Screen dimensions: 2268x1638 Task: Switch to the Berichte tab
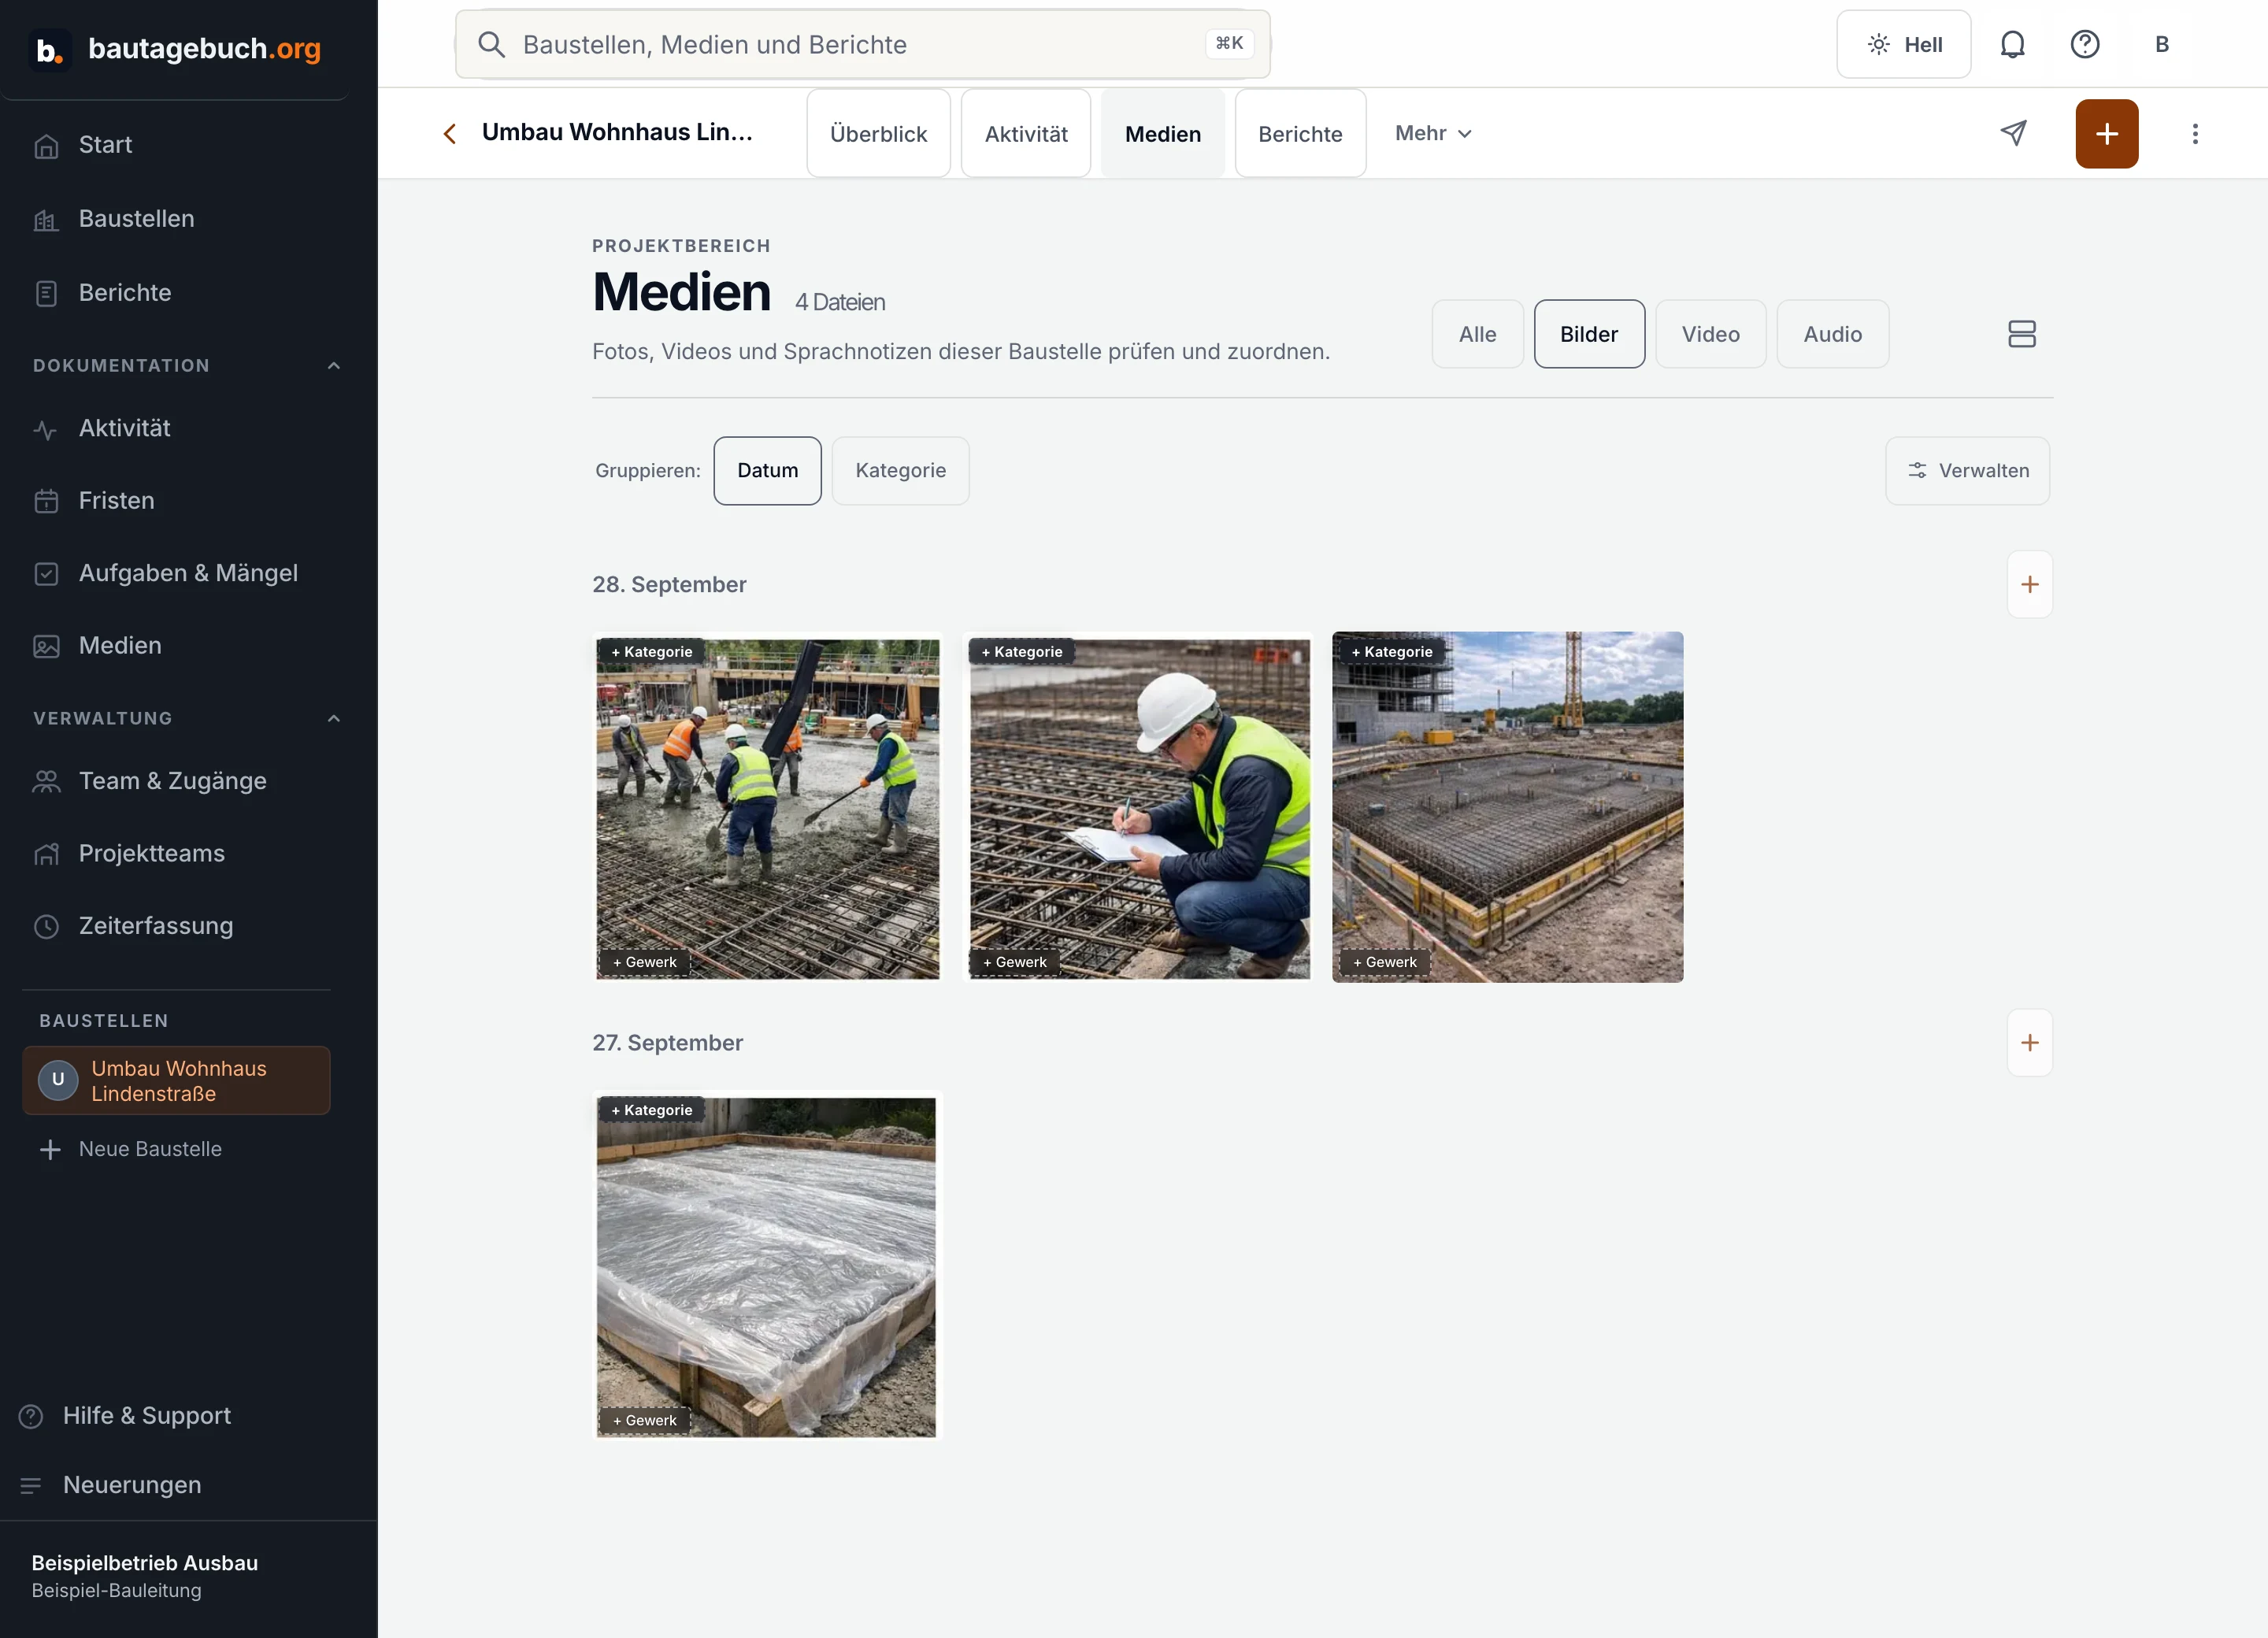tap(1300, 133)
